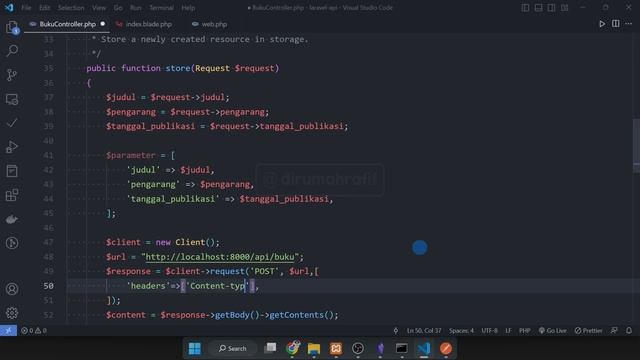Open the Run and Debug view

click(12, 147)
